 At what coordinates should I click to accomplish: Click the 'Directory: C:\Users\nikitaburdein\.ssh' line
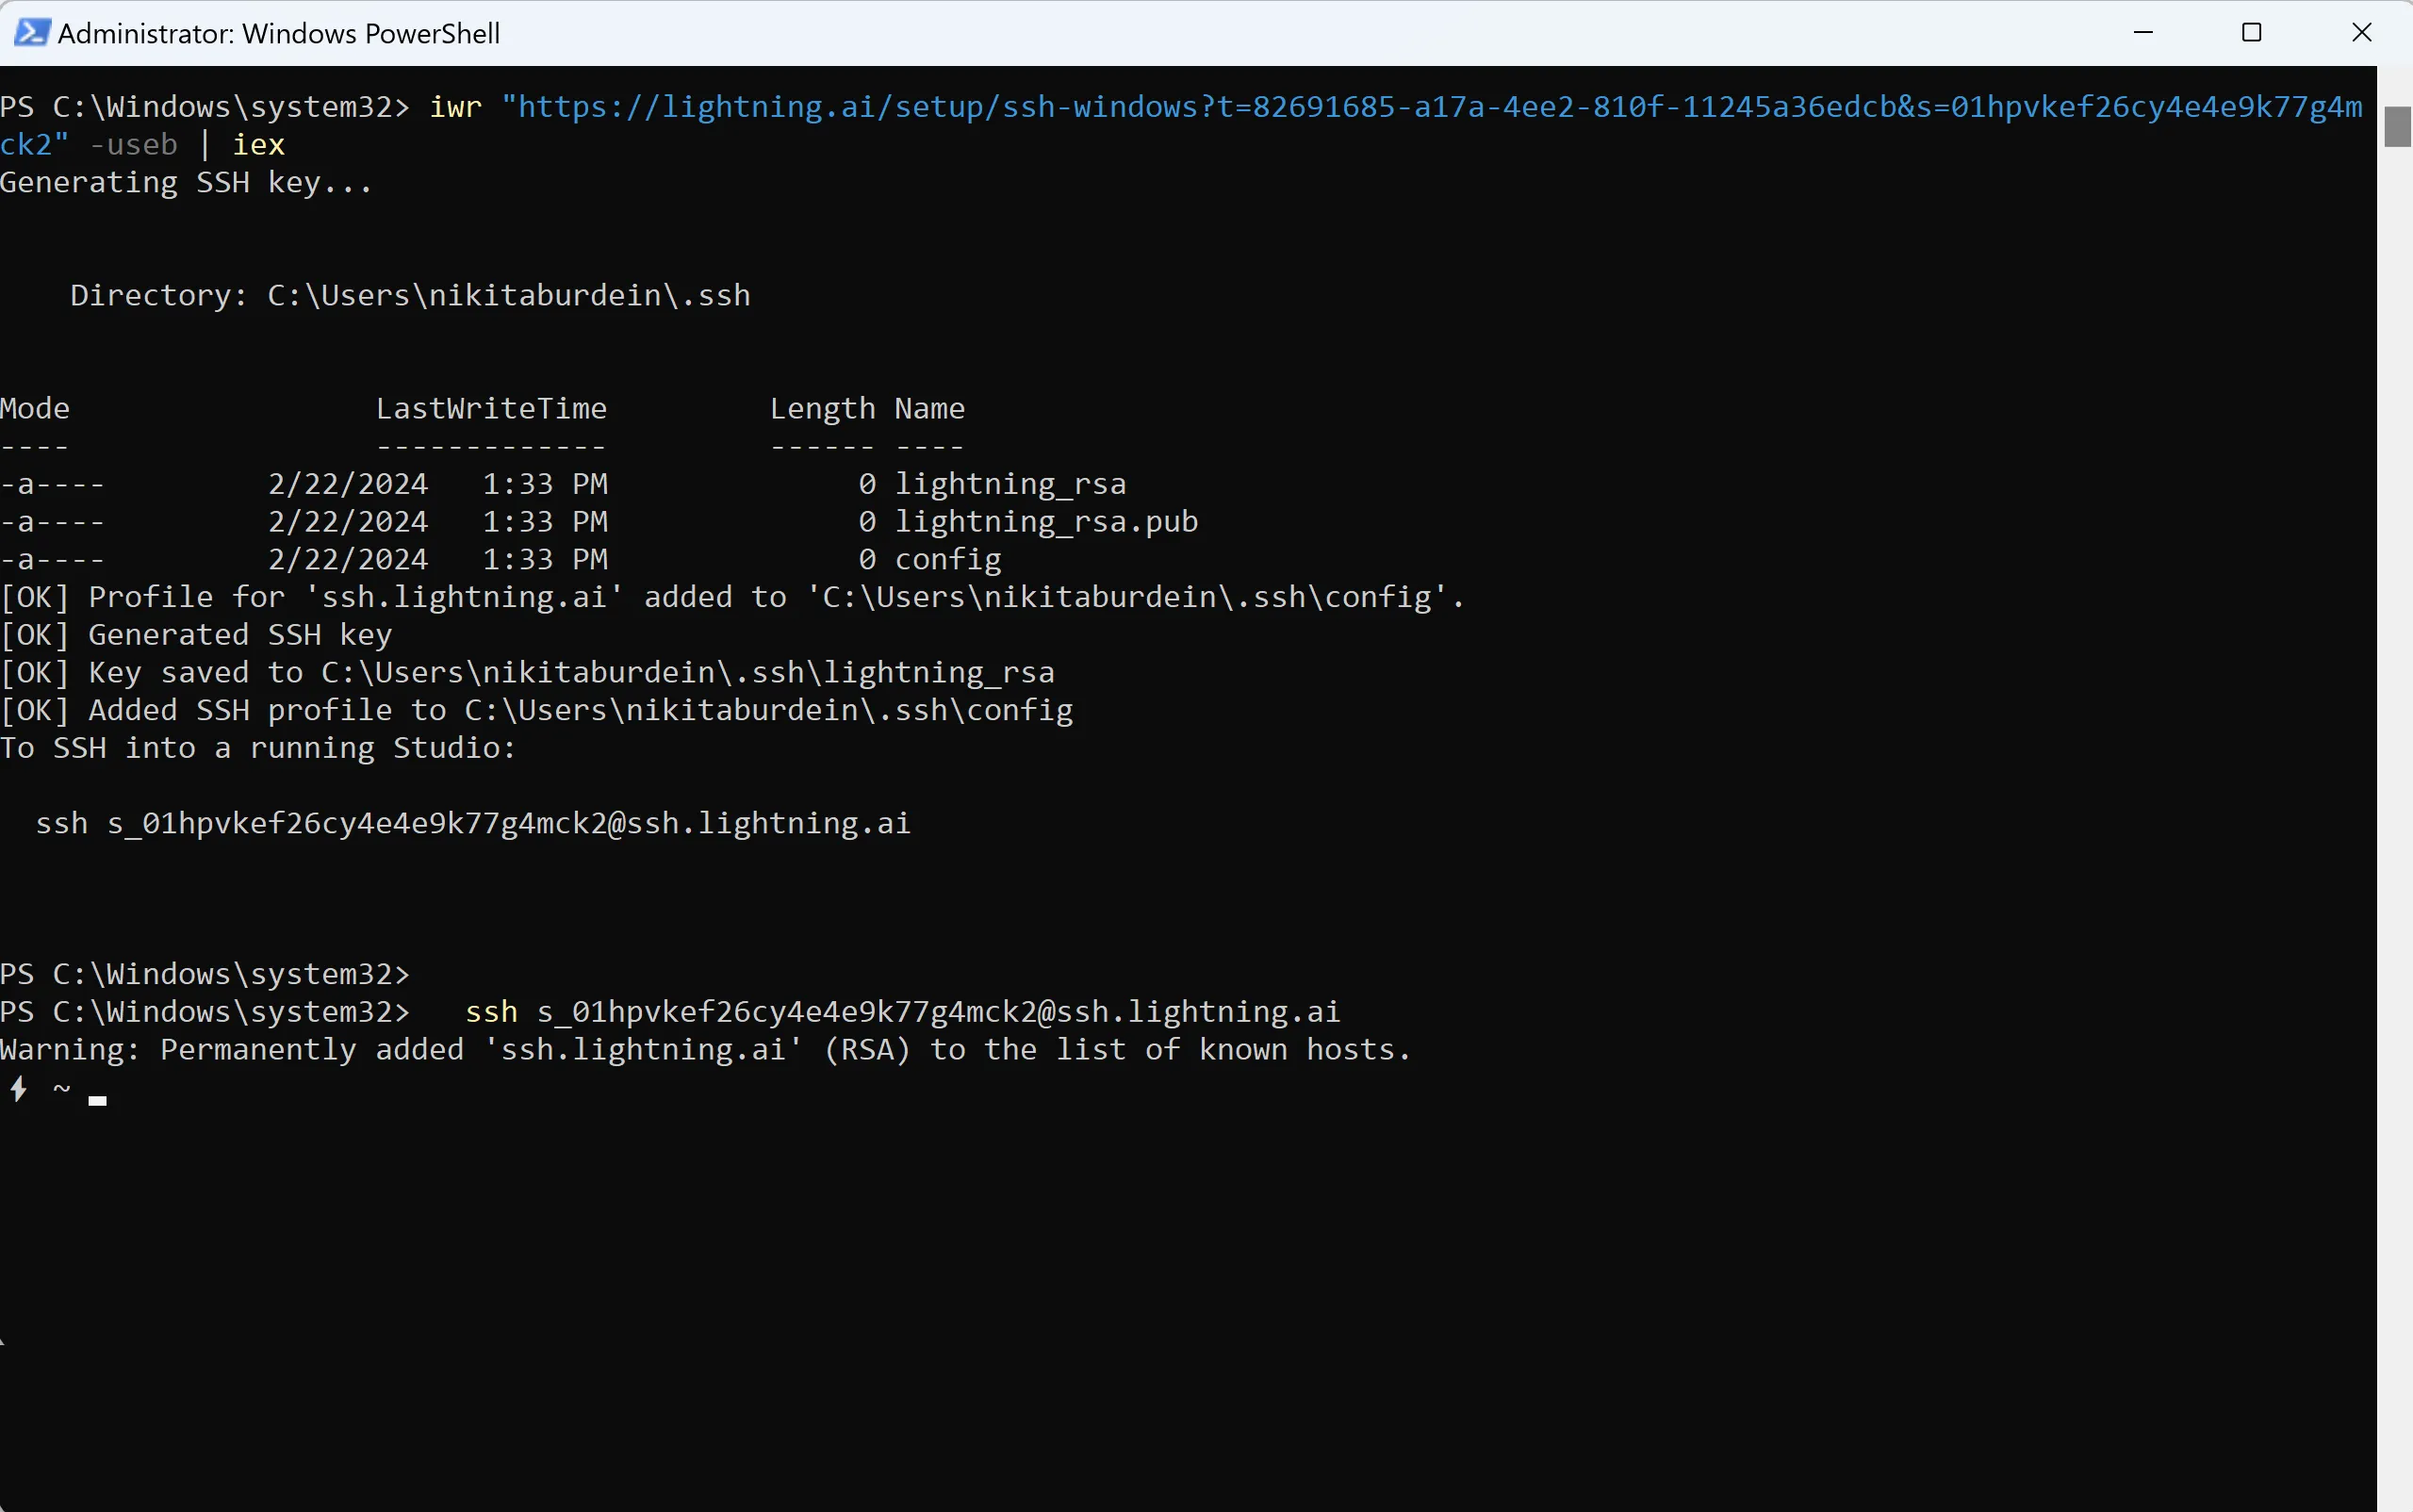tap(410, 296)
